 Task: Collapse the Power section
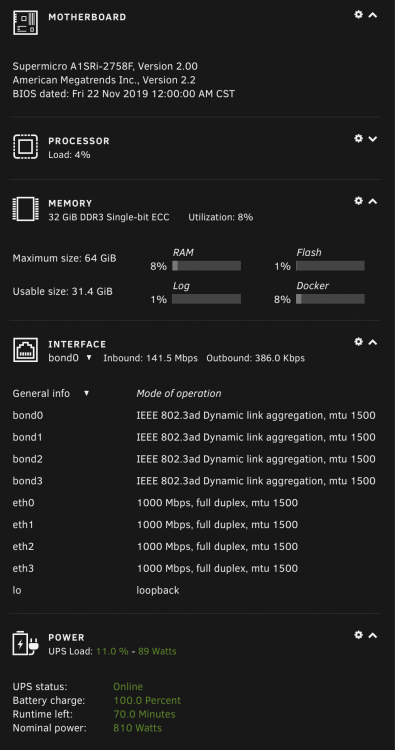pos(373,635)
